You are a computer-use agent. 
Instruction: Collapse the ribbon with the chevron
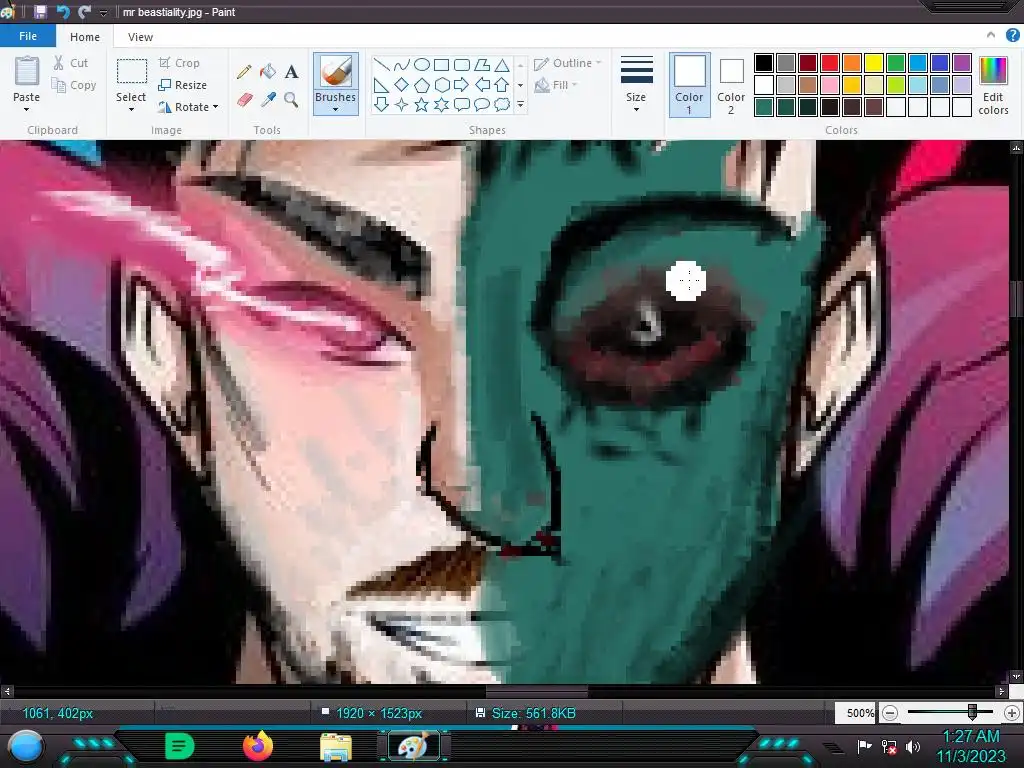tap(991, 35)
